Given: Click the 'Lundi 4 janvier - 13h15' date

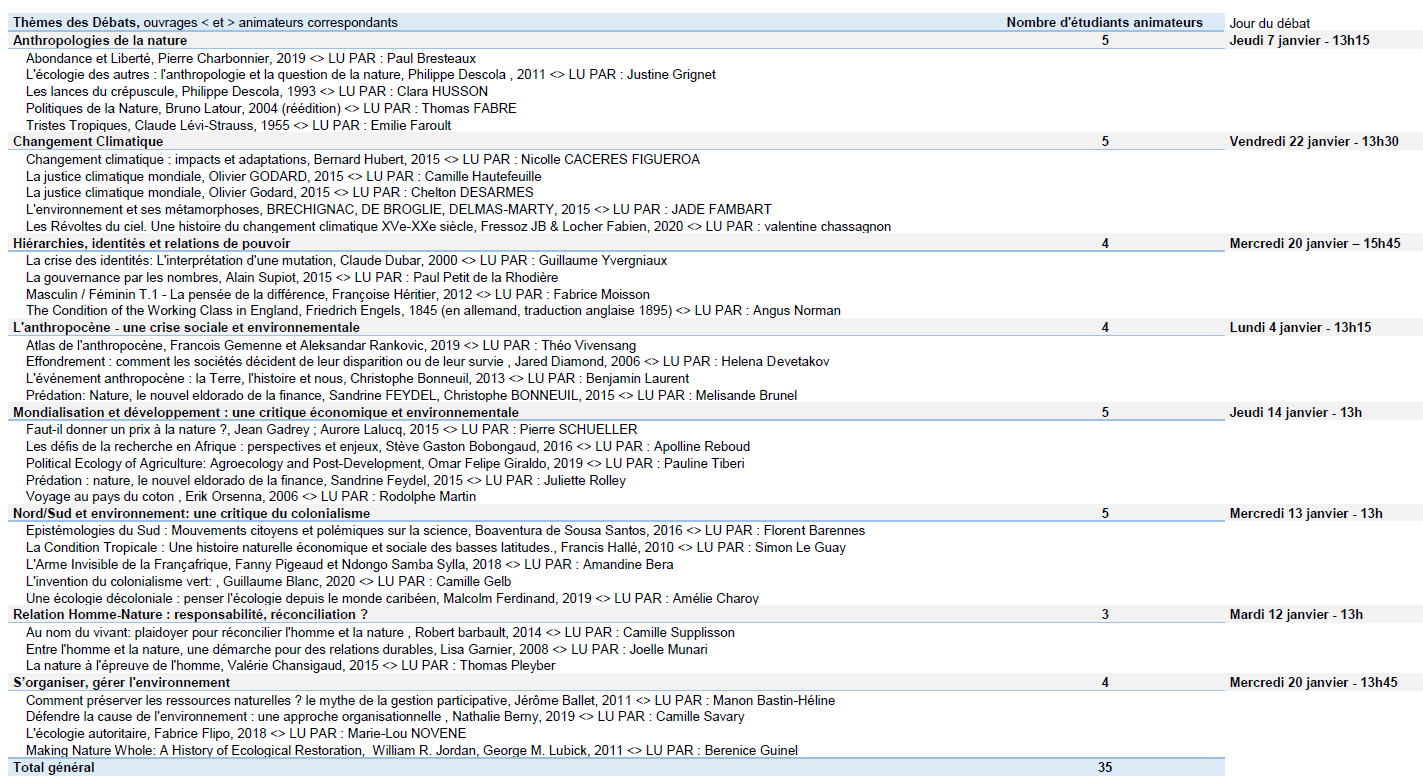Looking at the screenshot, I should (x=1300, y=327).
